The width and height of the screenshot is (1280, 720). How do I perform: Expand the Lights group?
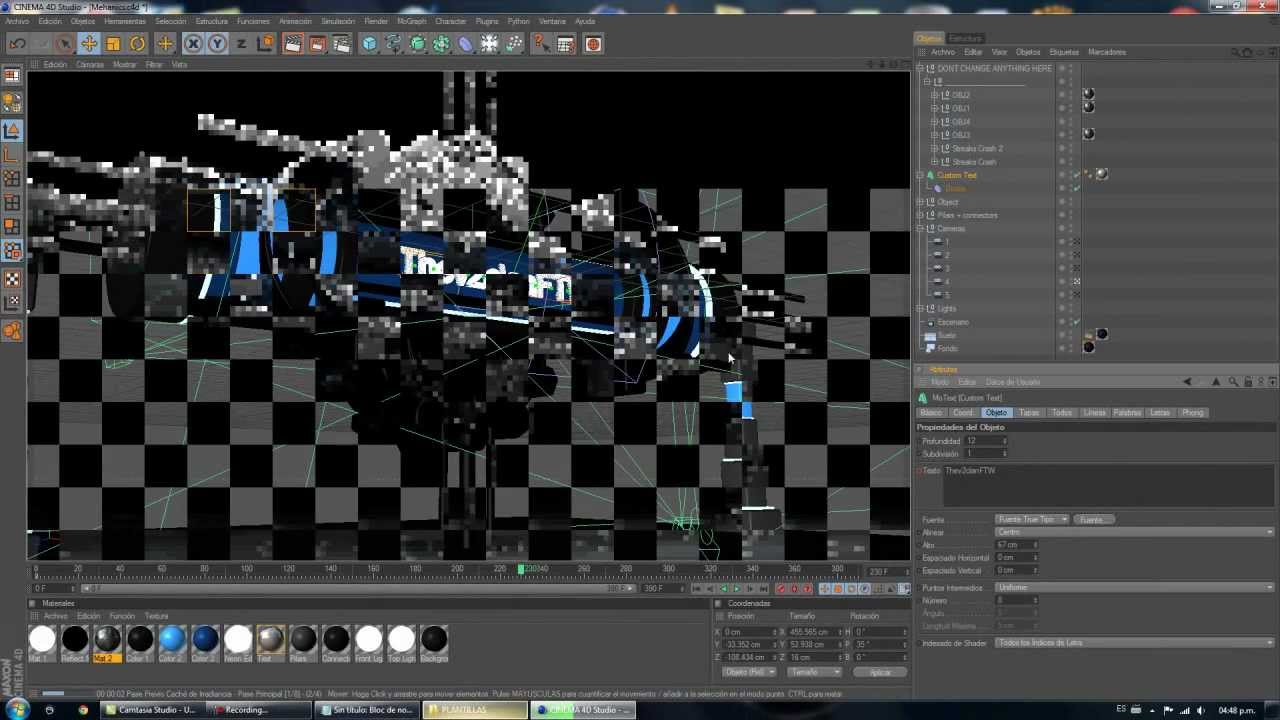(920, 308)
